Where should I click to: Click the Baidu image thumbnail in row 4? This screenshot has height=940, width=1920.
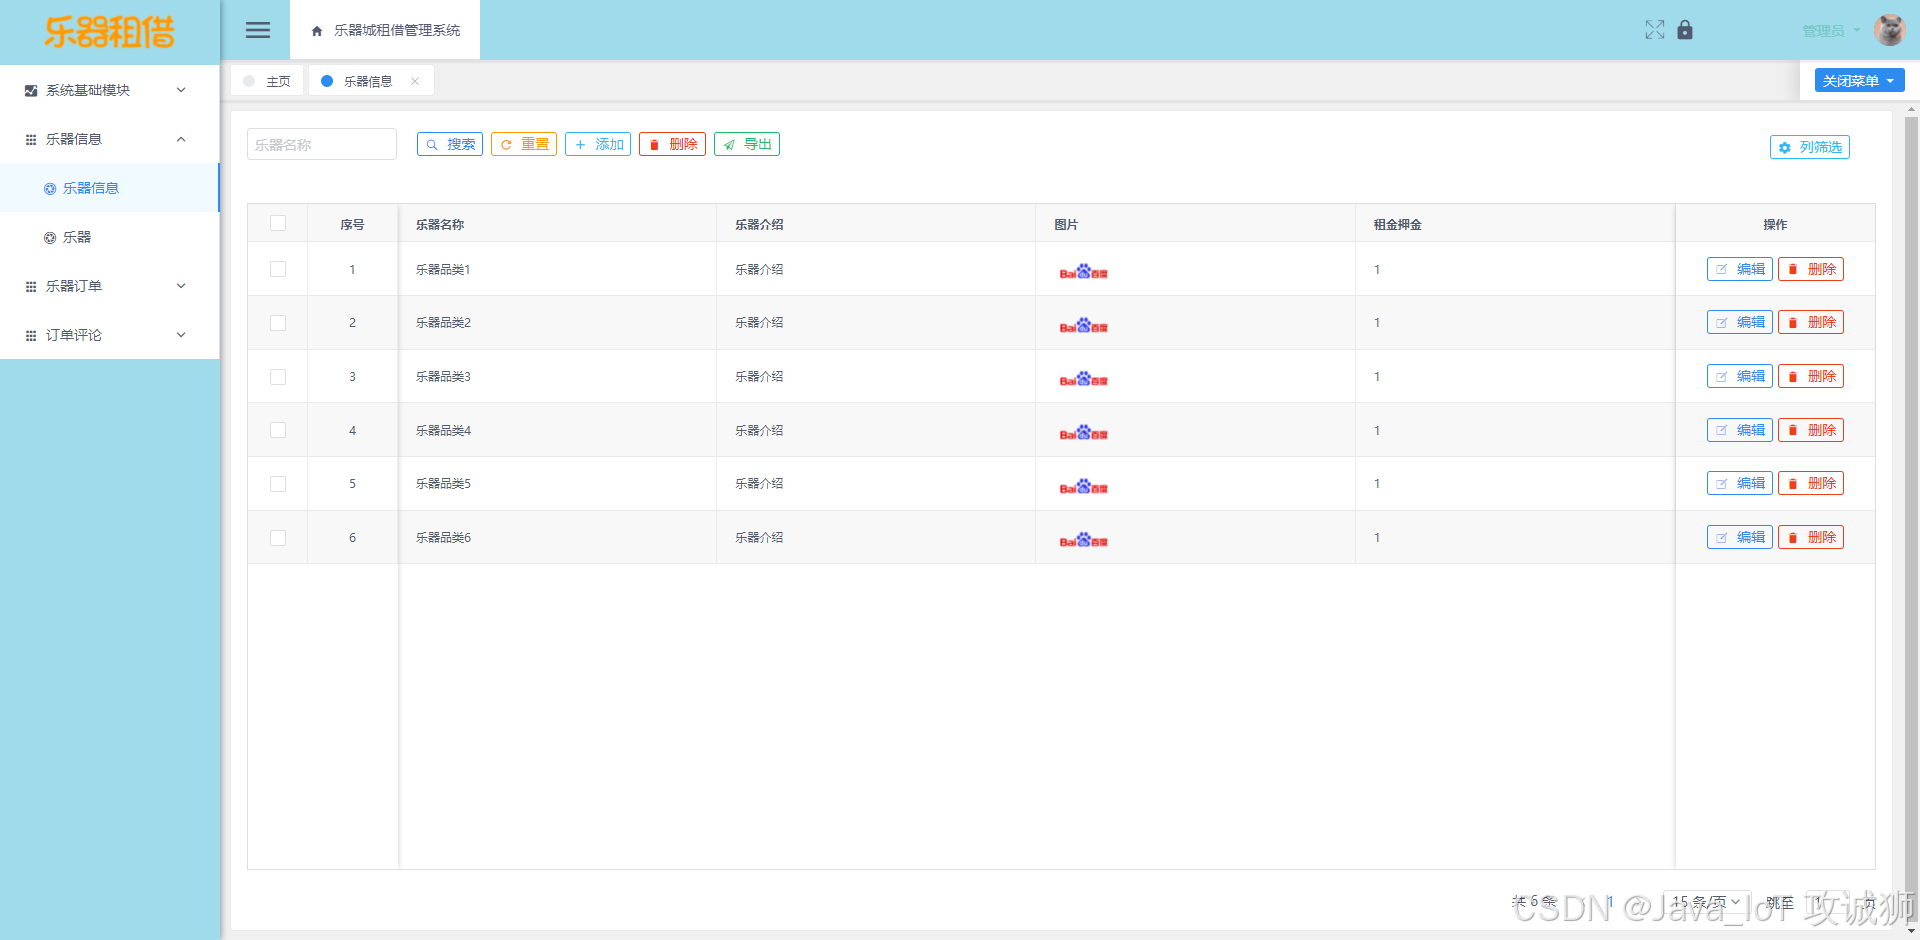point(1083,431)
